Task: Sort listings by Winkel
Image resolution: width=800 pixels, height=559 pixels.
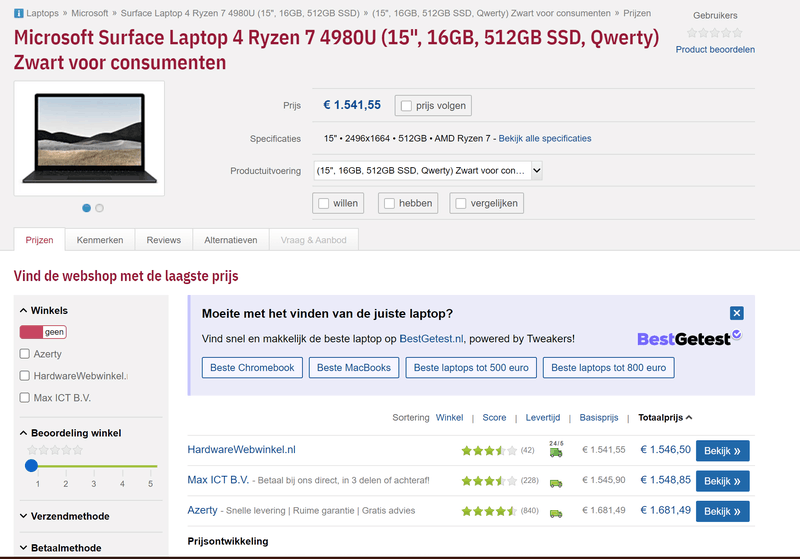Action: point(449,417)
